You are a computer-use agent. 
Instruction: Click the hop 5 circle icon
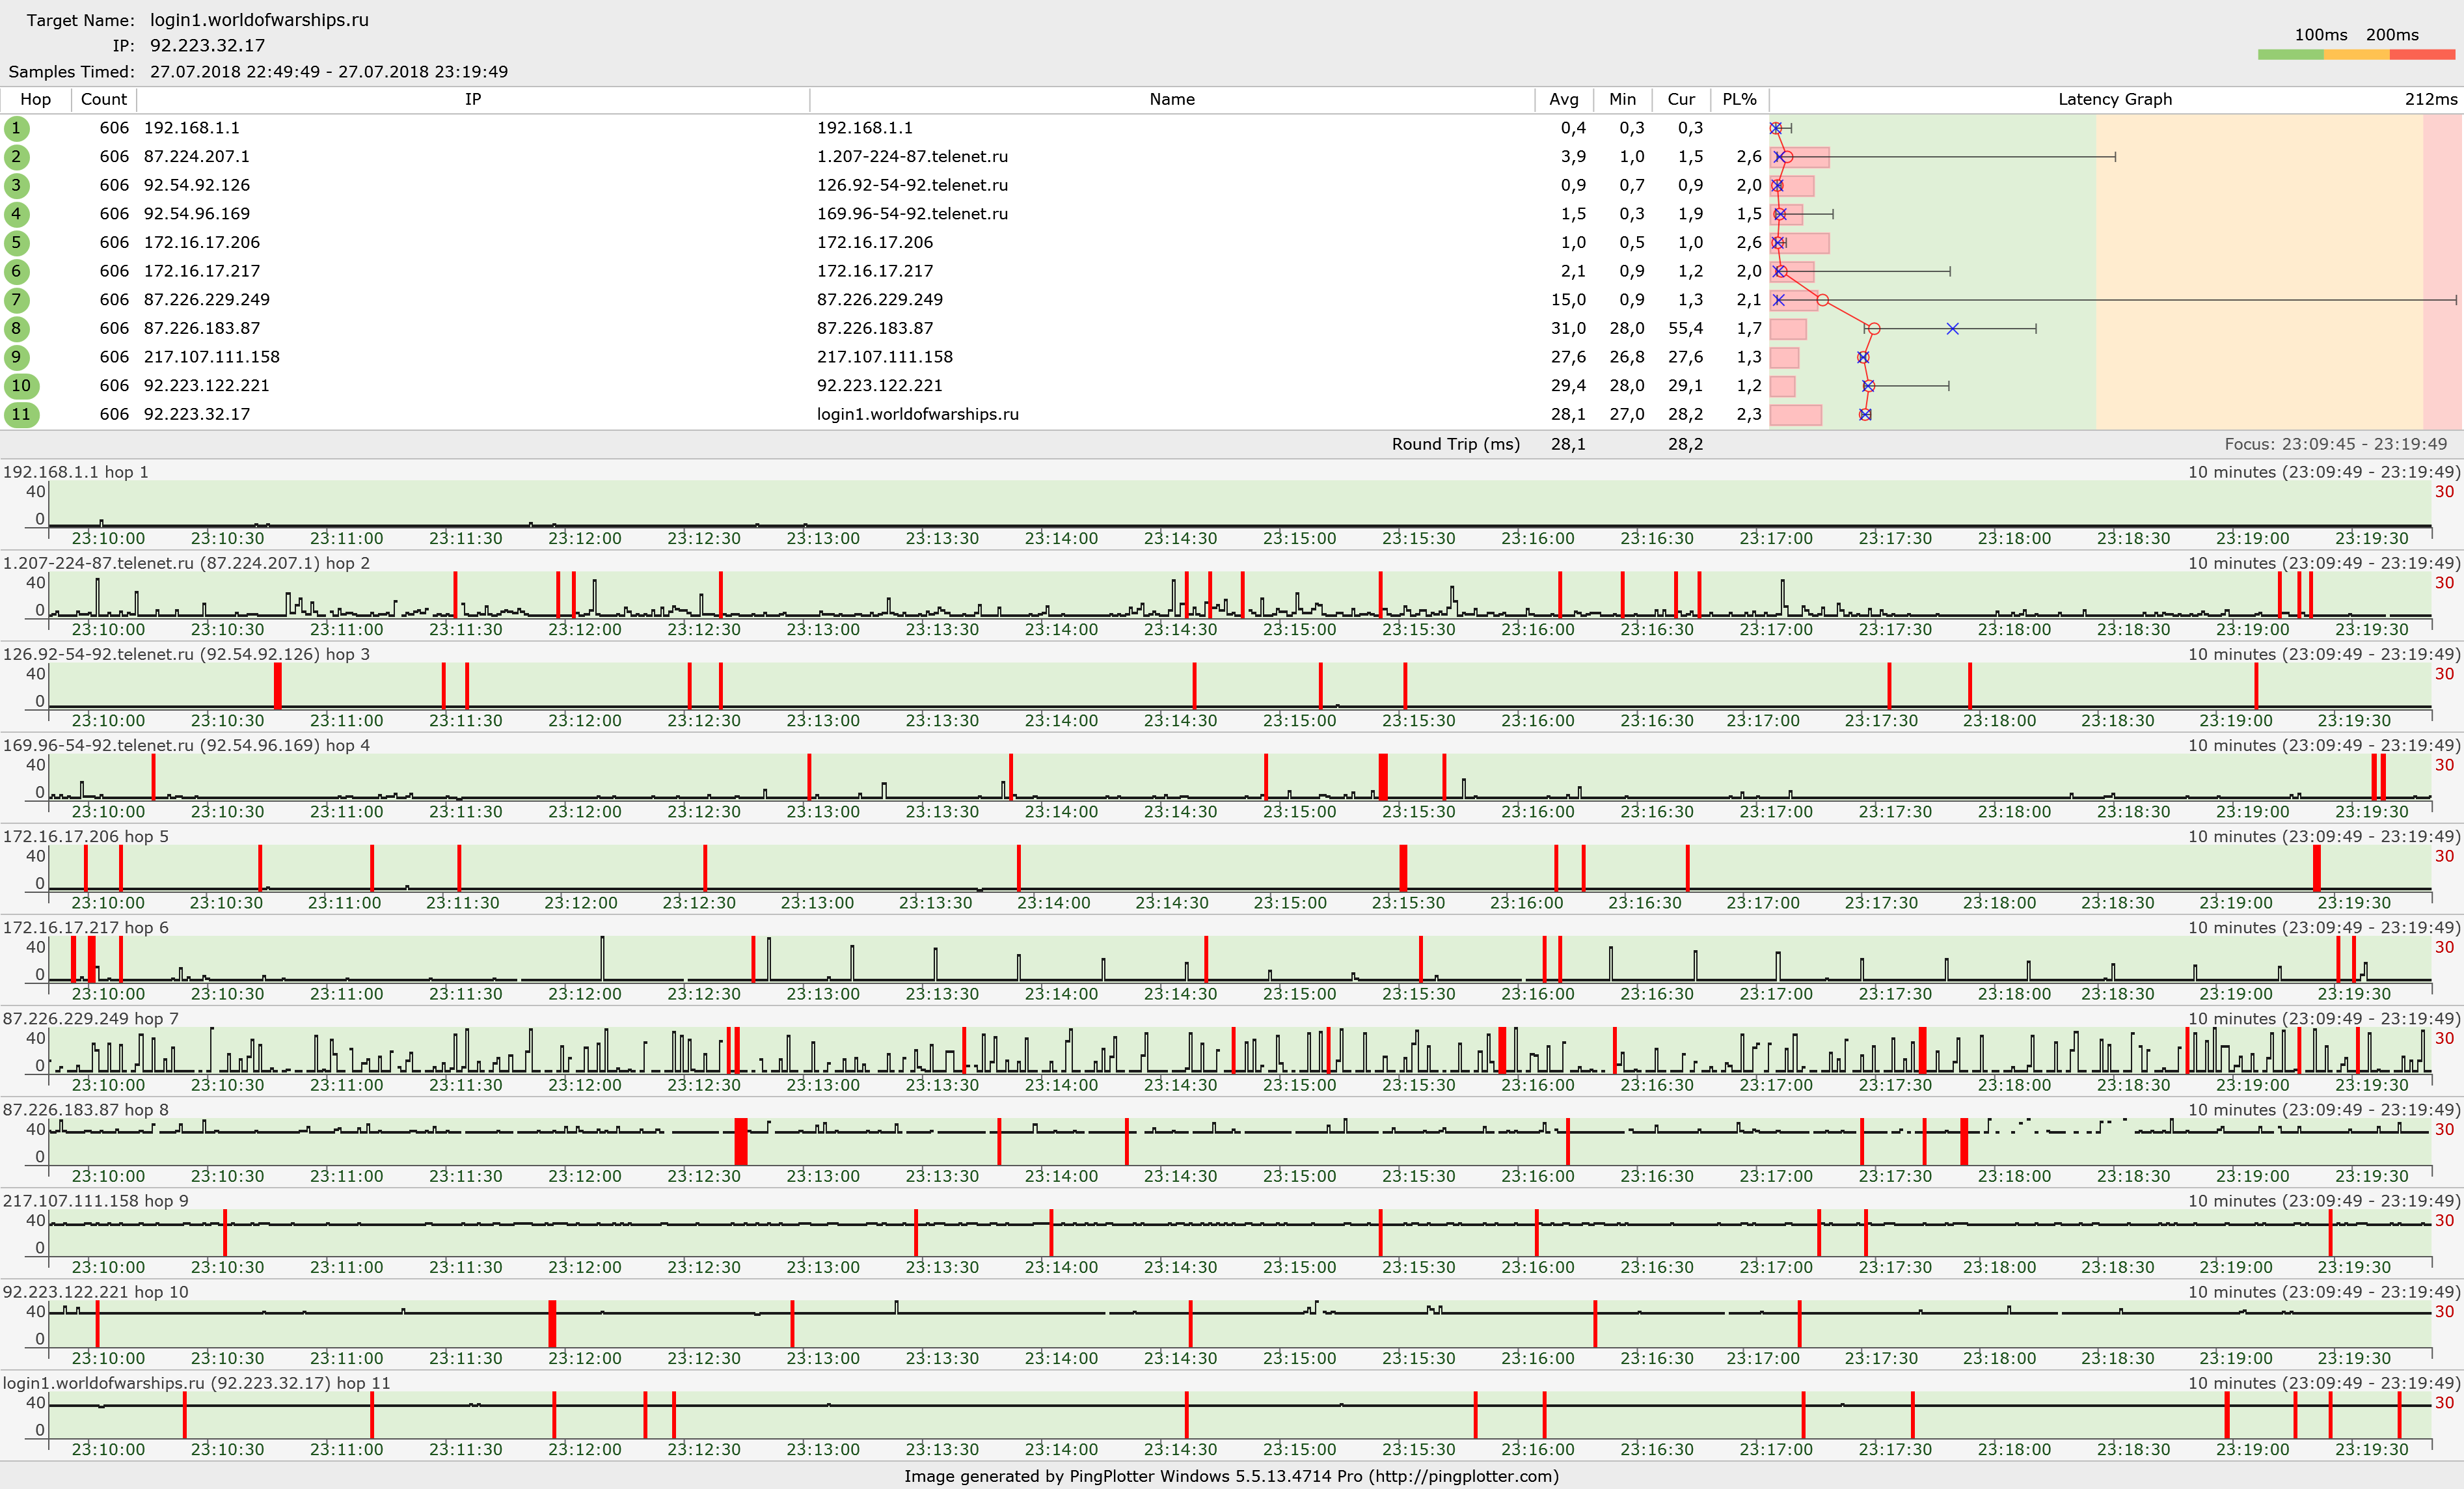coord(16,243)
